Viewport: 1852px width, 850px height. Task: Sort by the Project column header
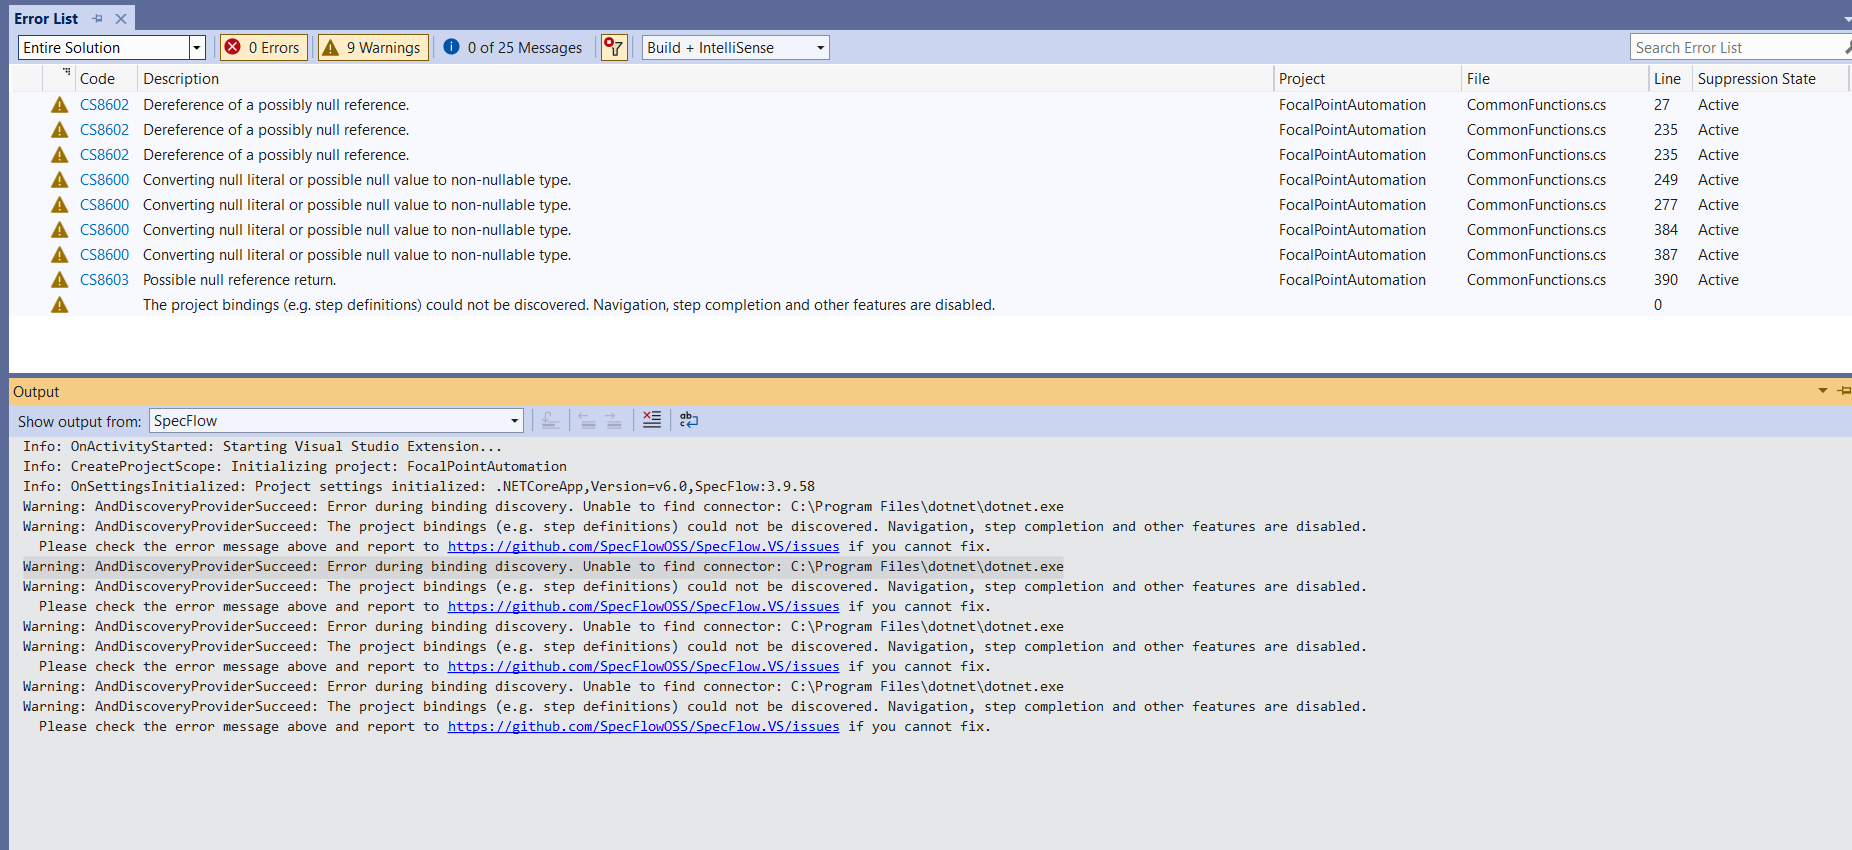pyautogui.click(x=1302, y=78)
